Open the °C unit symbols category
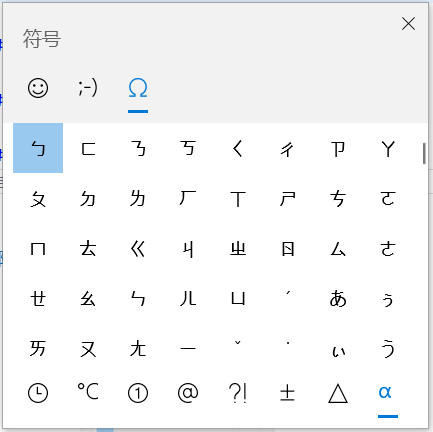This screenshot has height=432, width=433. tap(88, 391)
